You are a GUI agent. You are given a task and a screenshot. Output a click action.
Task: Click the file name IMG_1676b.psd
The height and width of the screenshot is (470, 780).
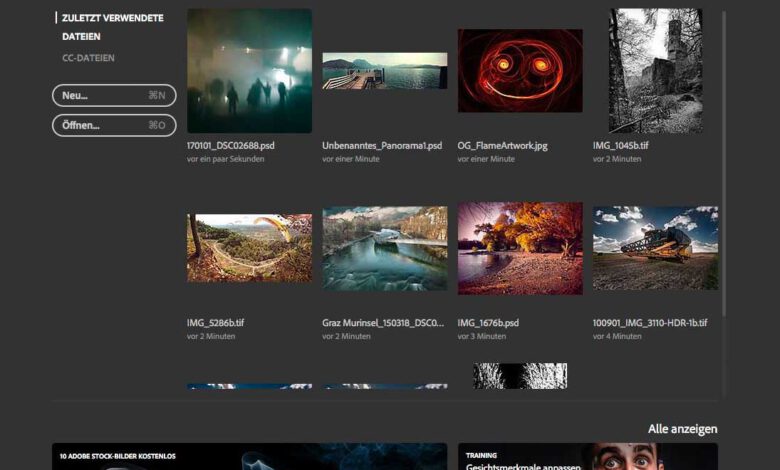click(488, 323)
